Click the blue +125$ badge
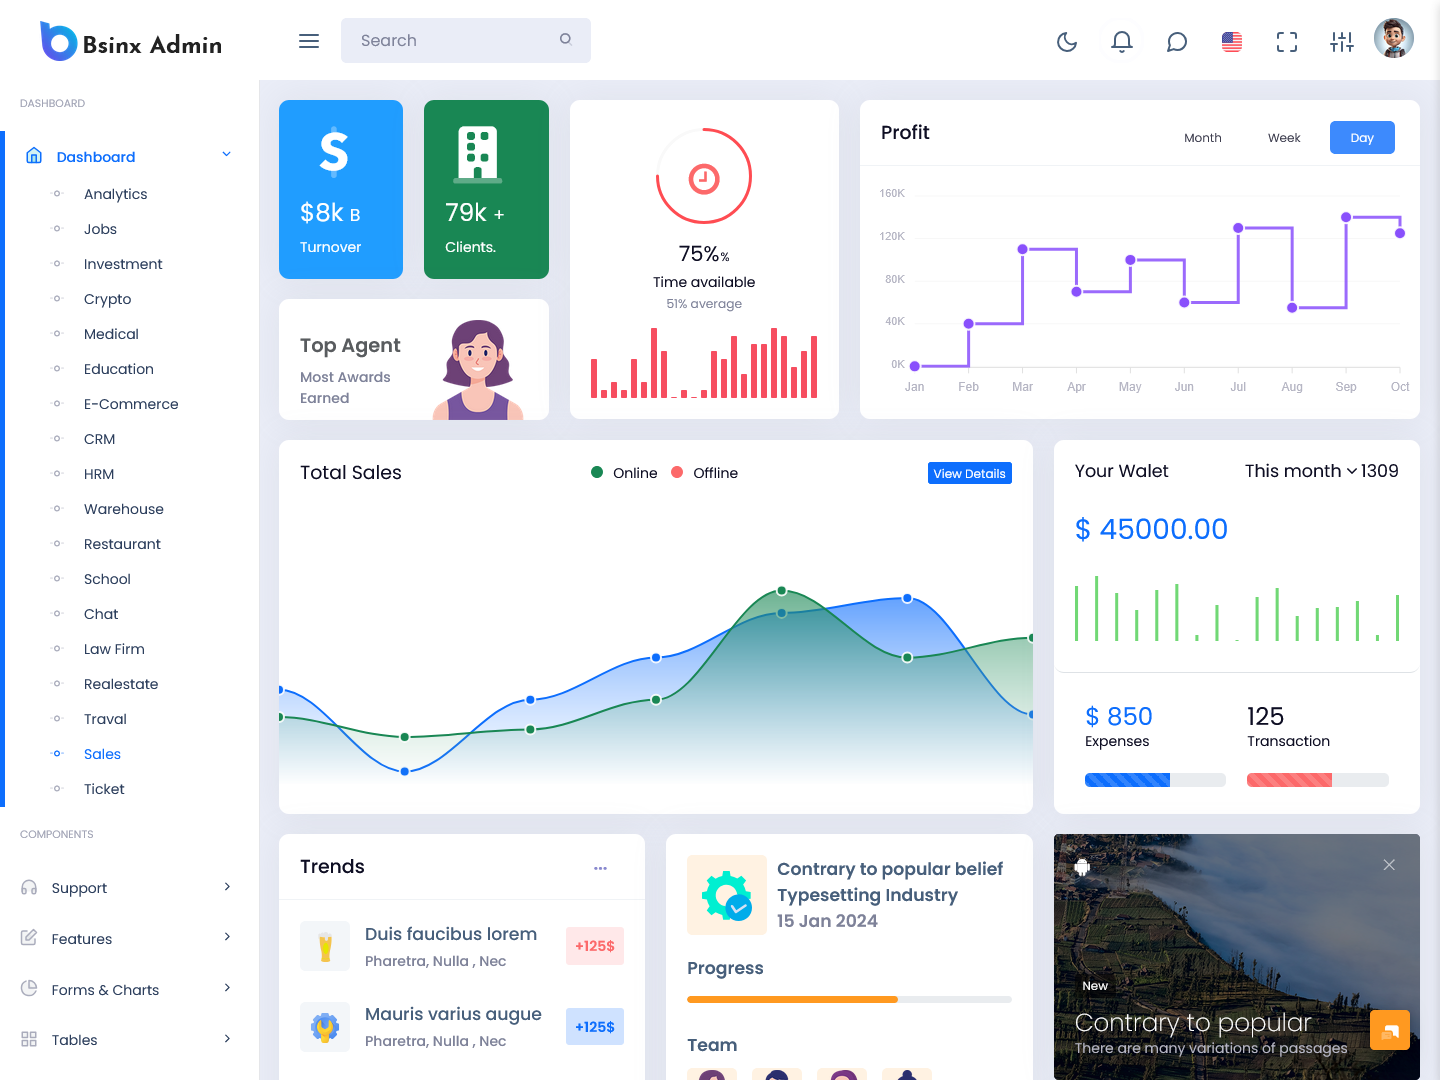1440x1080 pixels. (x=595, y=1027)
